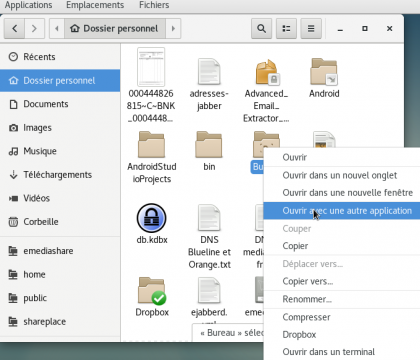Choose Copier vers… in the context menu
Viewport: 420px width, 360px height.
(342, 281)
